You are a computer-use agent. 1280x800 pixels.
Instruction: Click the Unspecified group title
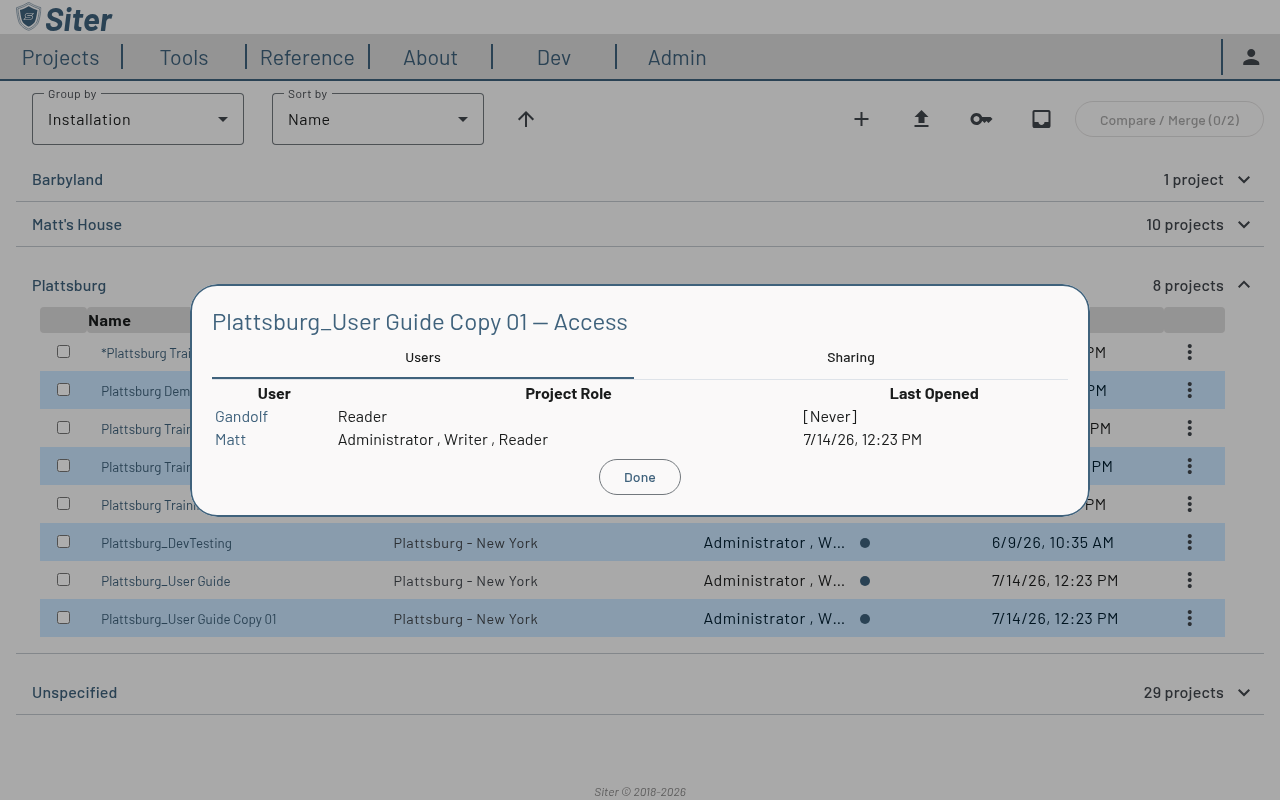[74, 692]
